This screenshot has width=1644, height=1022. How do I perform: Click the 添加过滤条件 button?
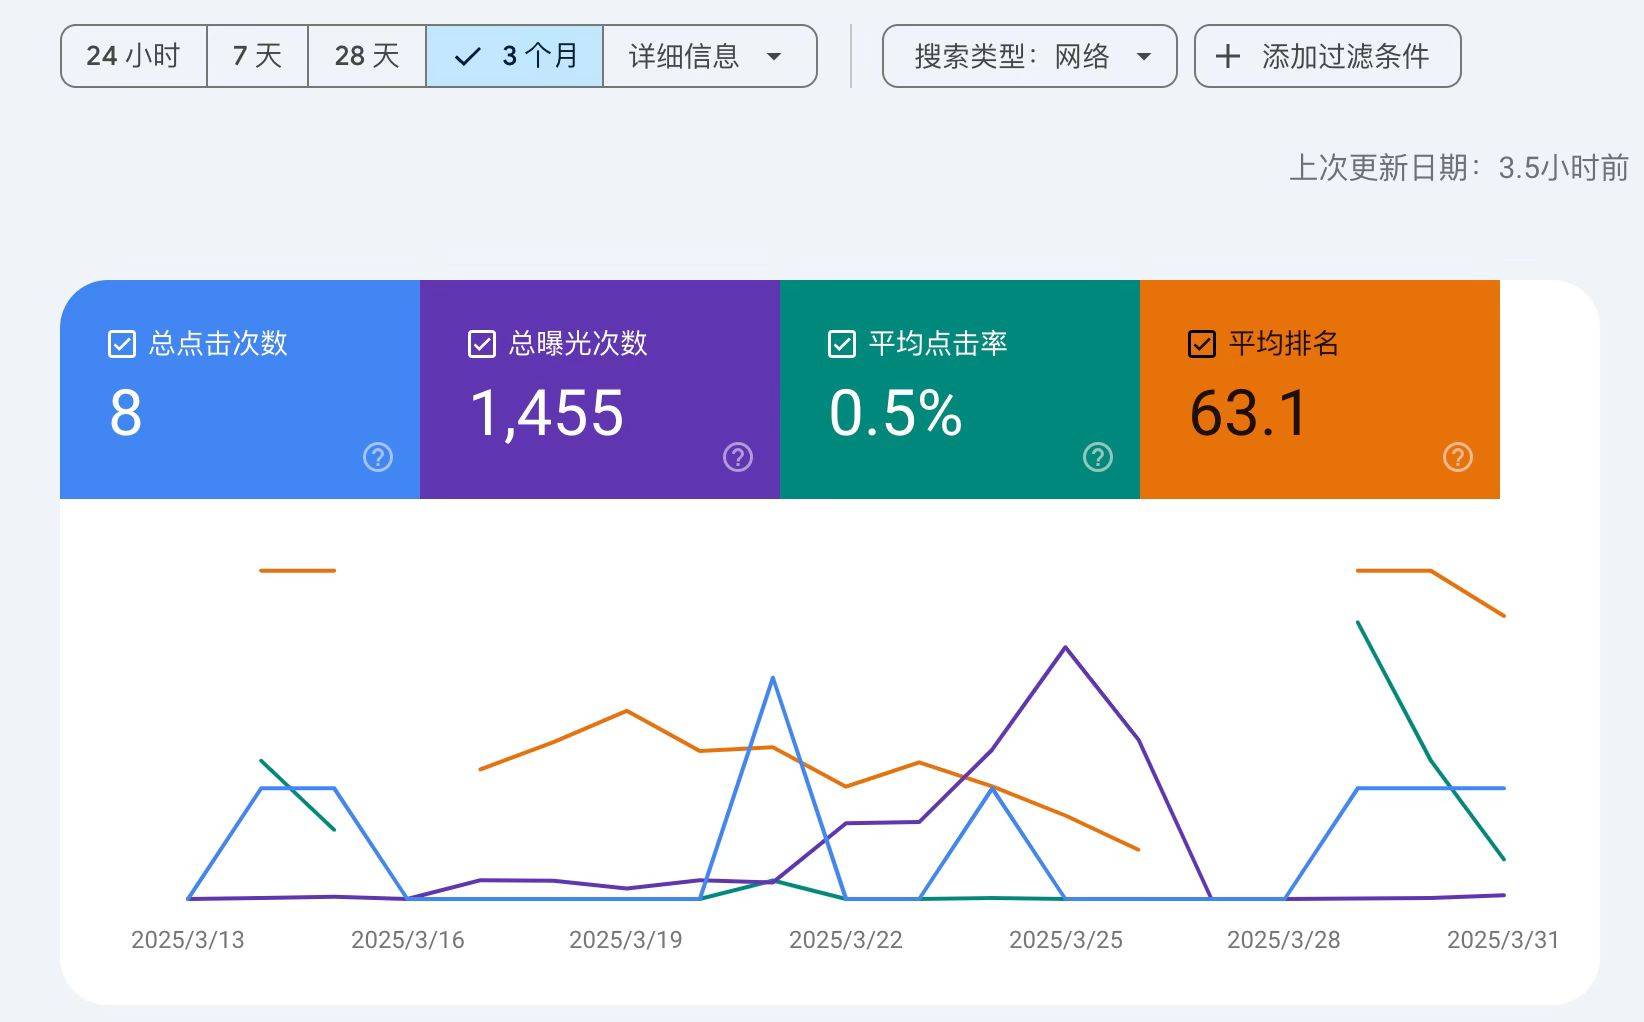1327,56
